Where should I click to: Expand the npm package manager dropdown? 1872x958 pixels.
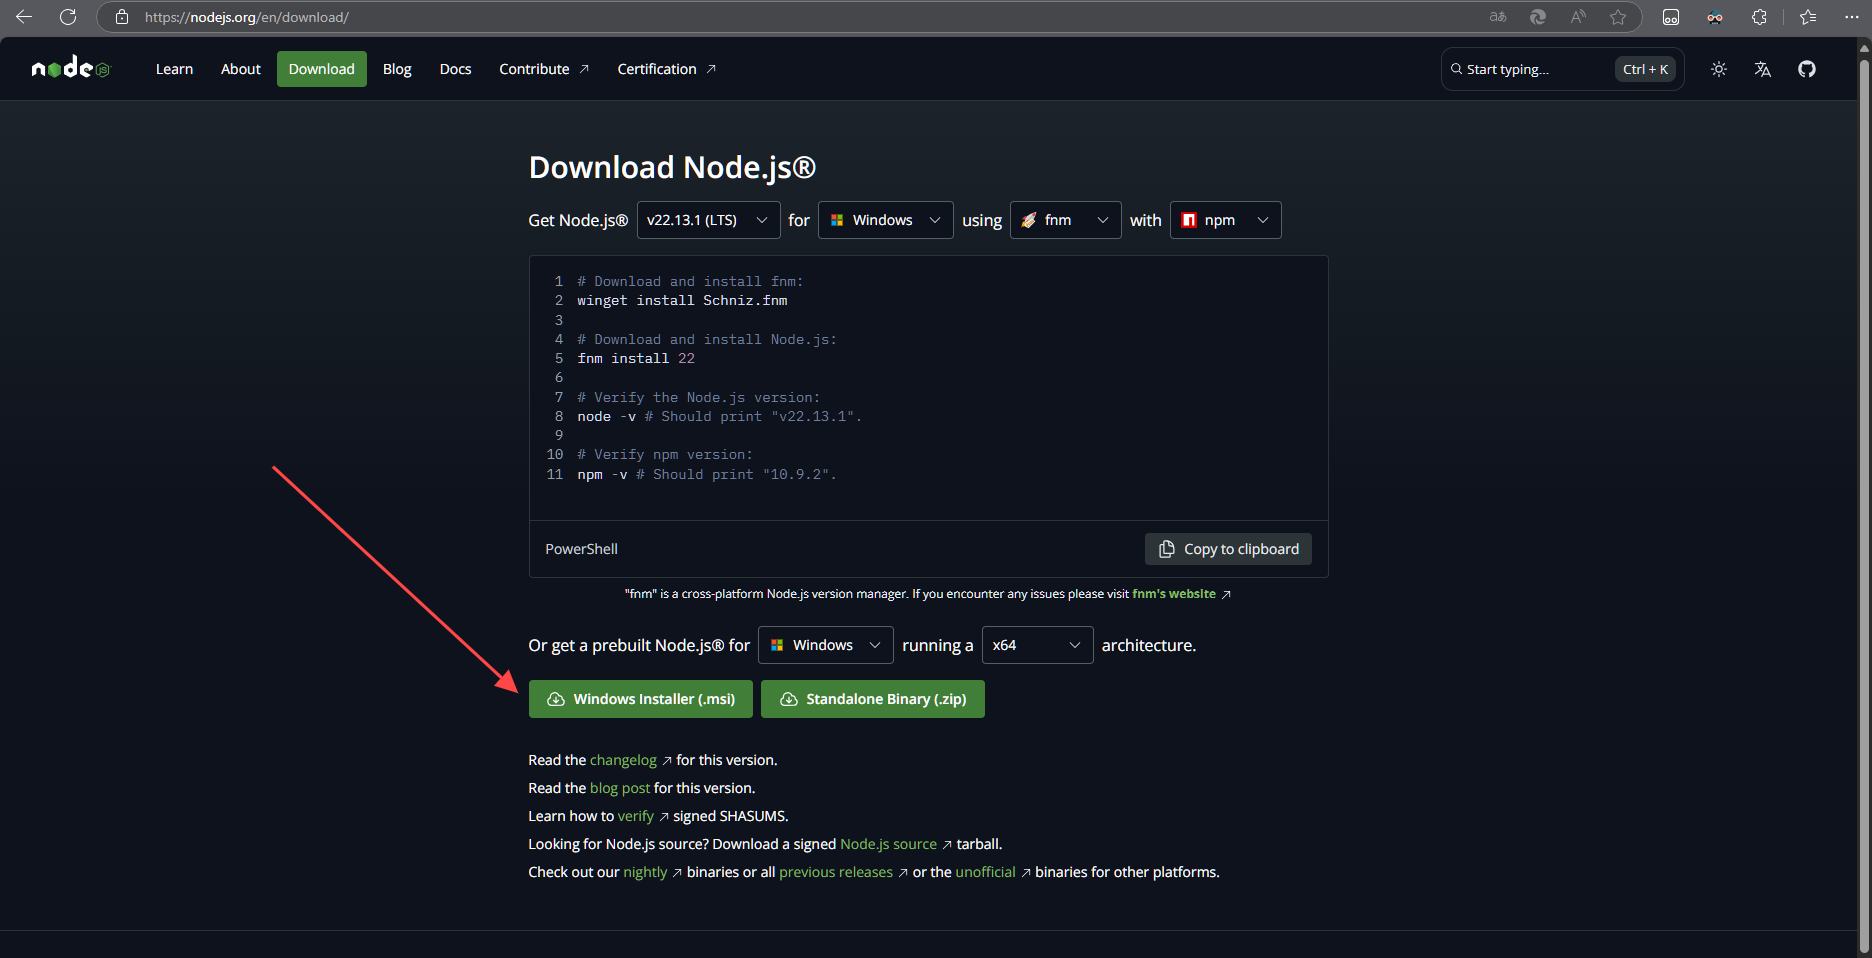point(1225,220)
